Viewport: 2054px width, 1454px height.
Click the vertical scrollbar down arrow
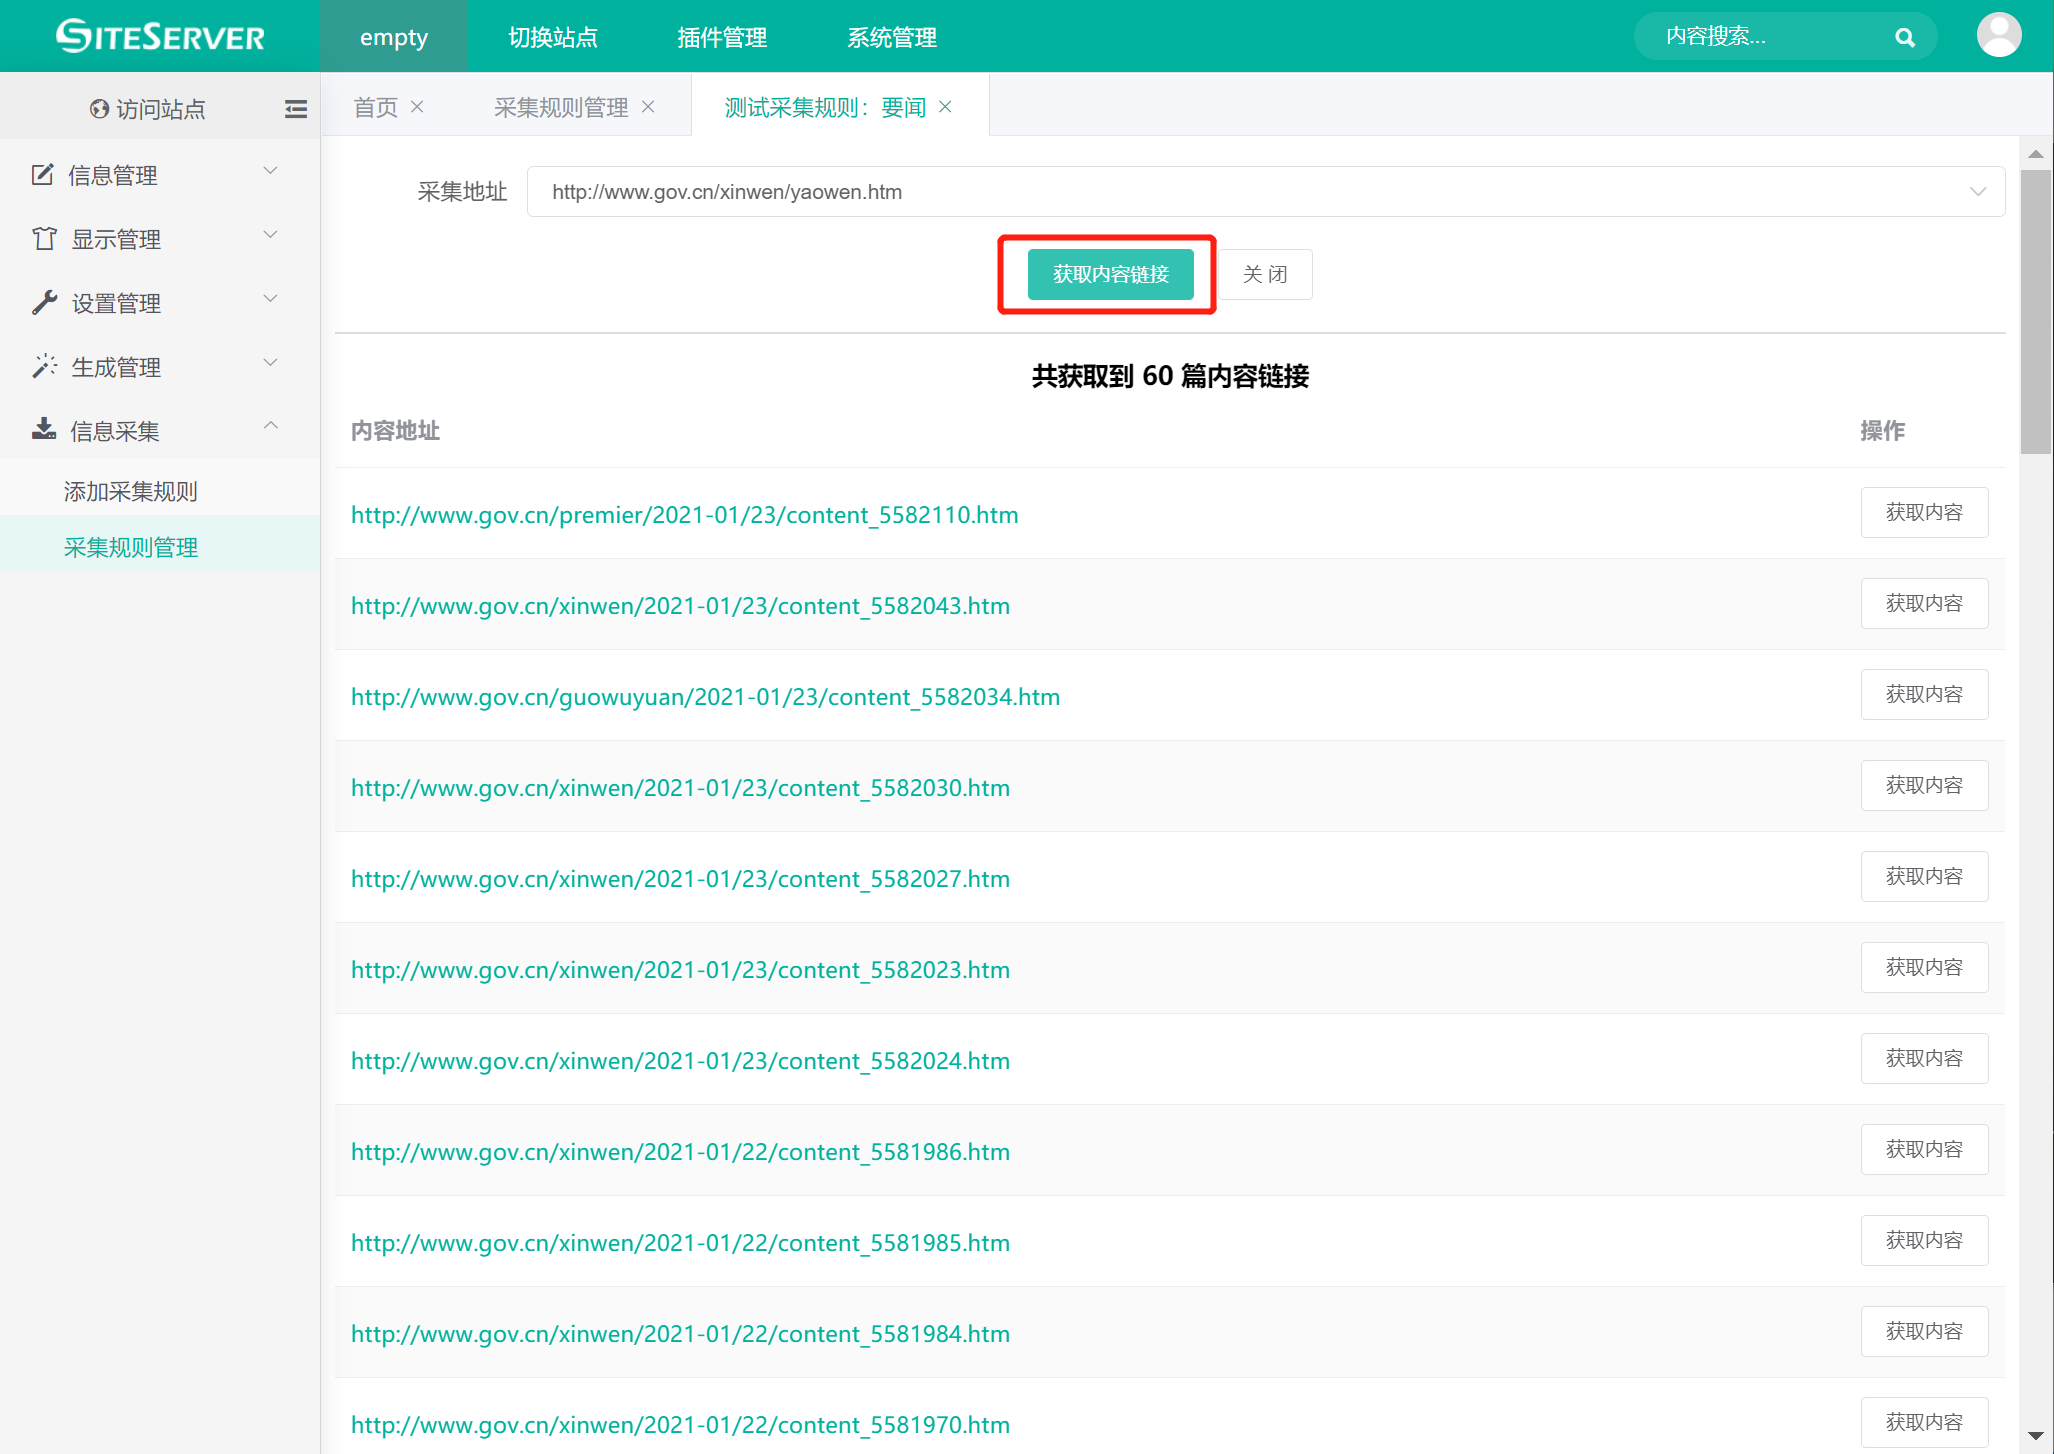[2035, 1436]
